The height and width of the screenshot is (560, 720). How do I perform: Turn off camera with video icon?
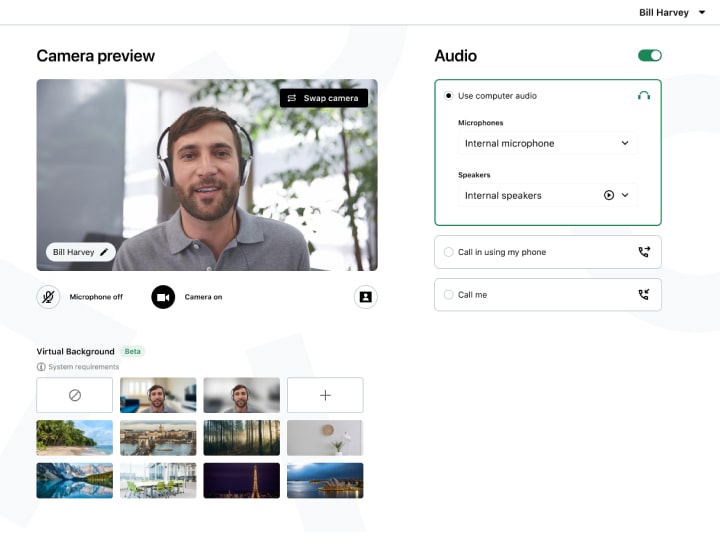pyautogui.click(x=163, y=297)
